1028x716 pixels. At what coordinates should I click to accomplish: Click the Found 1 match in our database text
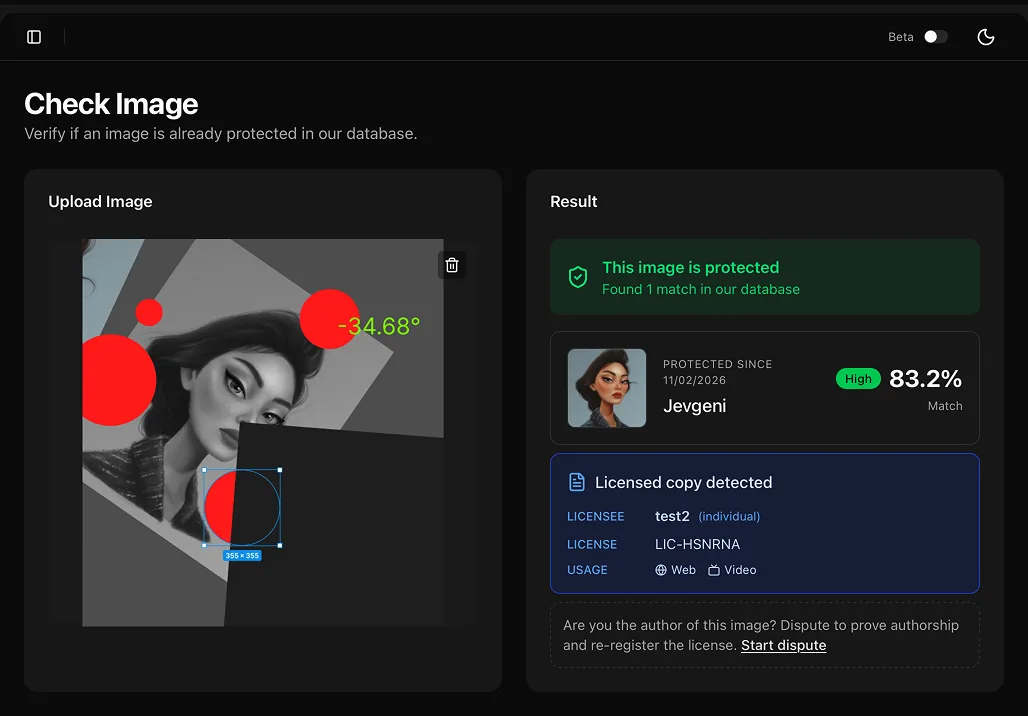[701, 289]
